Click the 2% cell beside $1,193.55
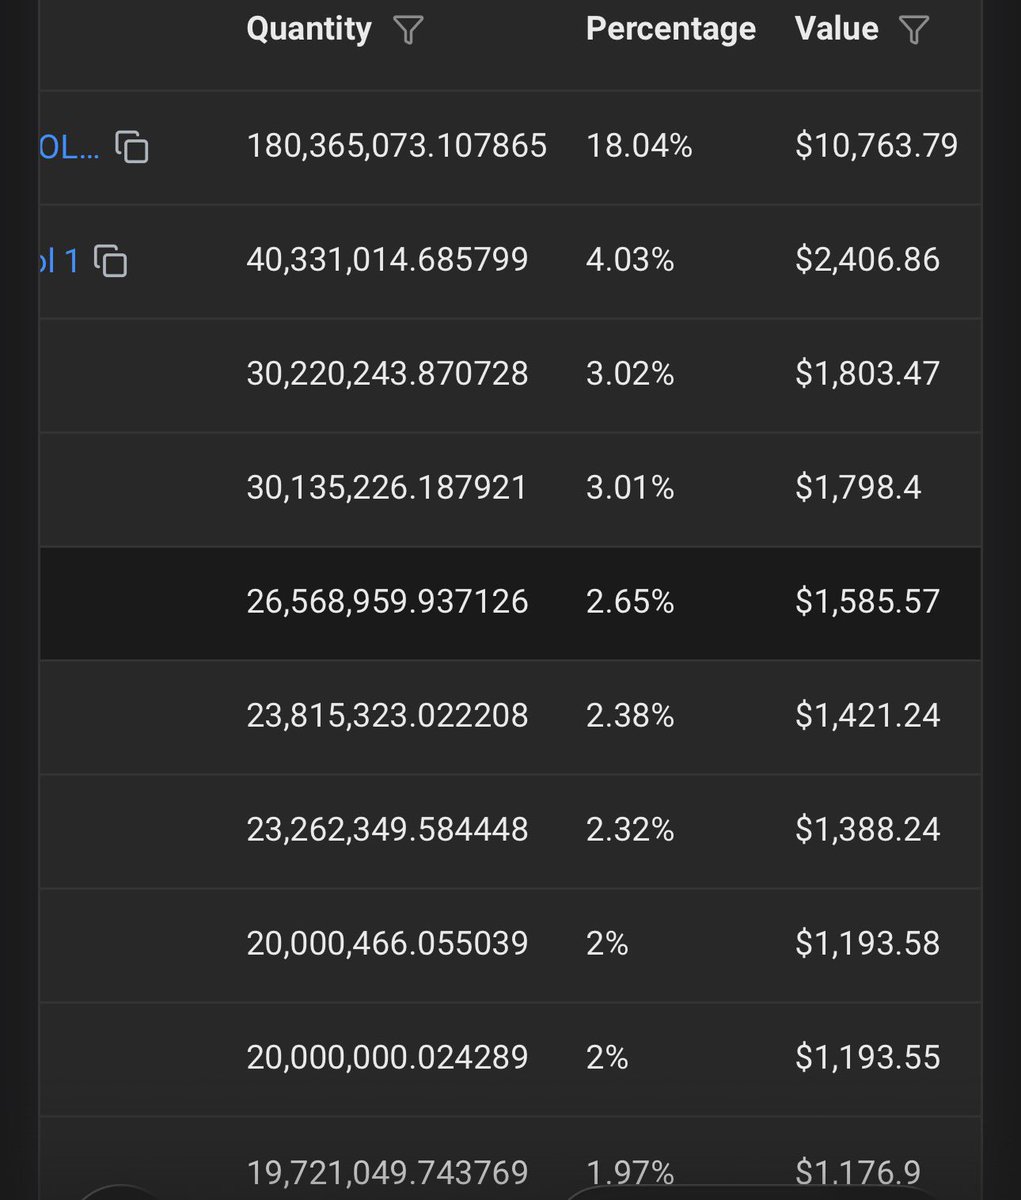 (x=607, y=1058)
